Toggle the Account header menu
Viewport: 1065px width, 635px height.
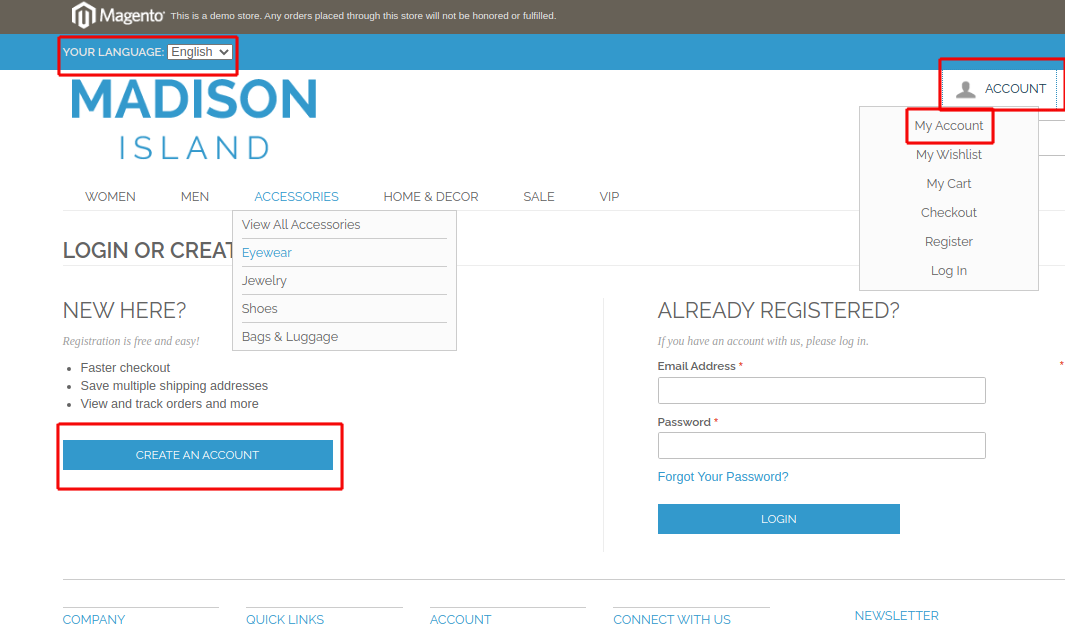(x=1000, y=89)
